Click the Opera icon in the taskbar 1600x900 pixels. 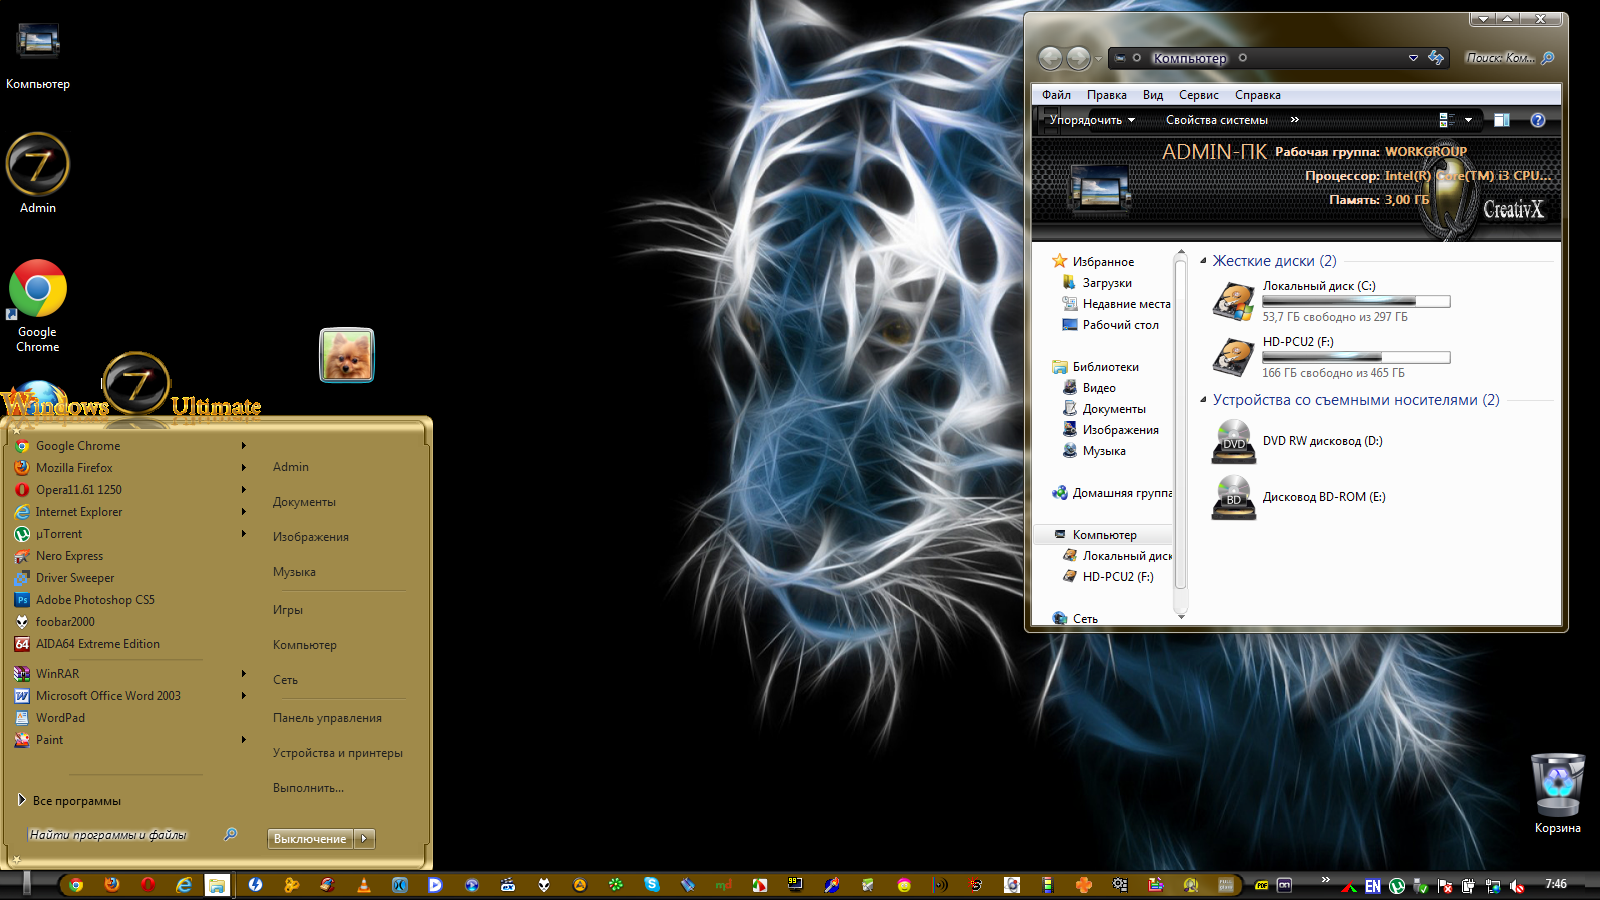click(x=148, y=885)
